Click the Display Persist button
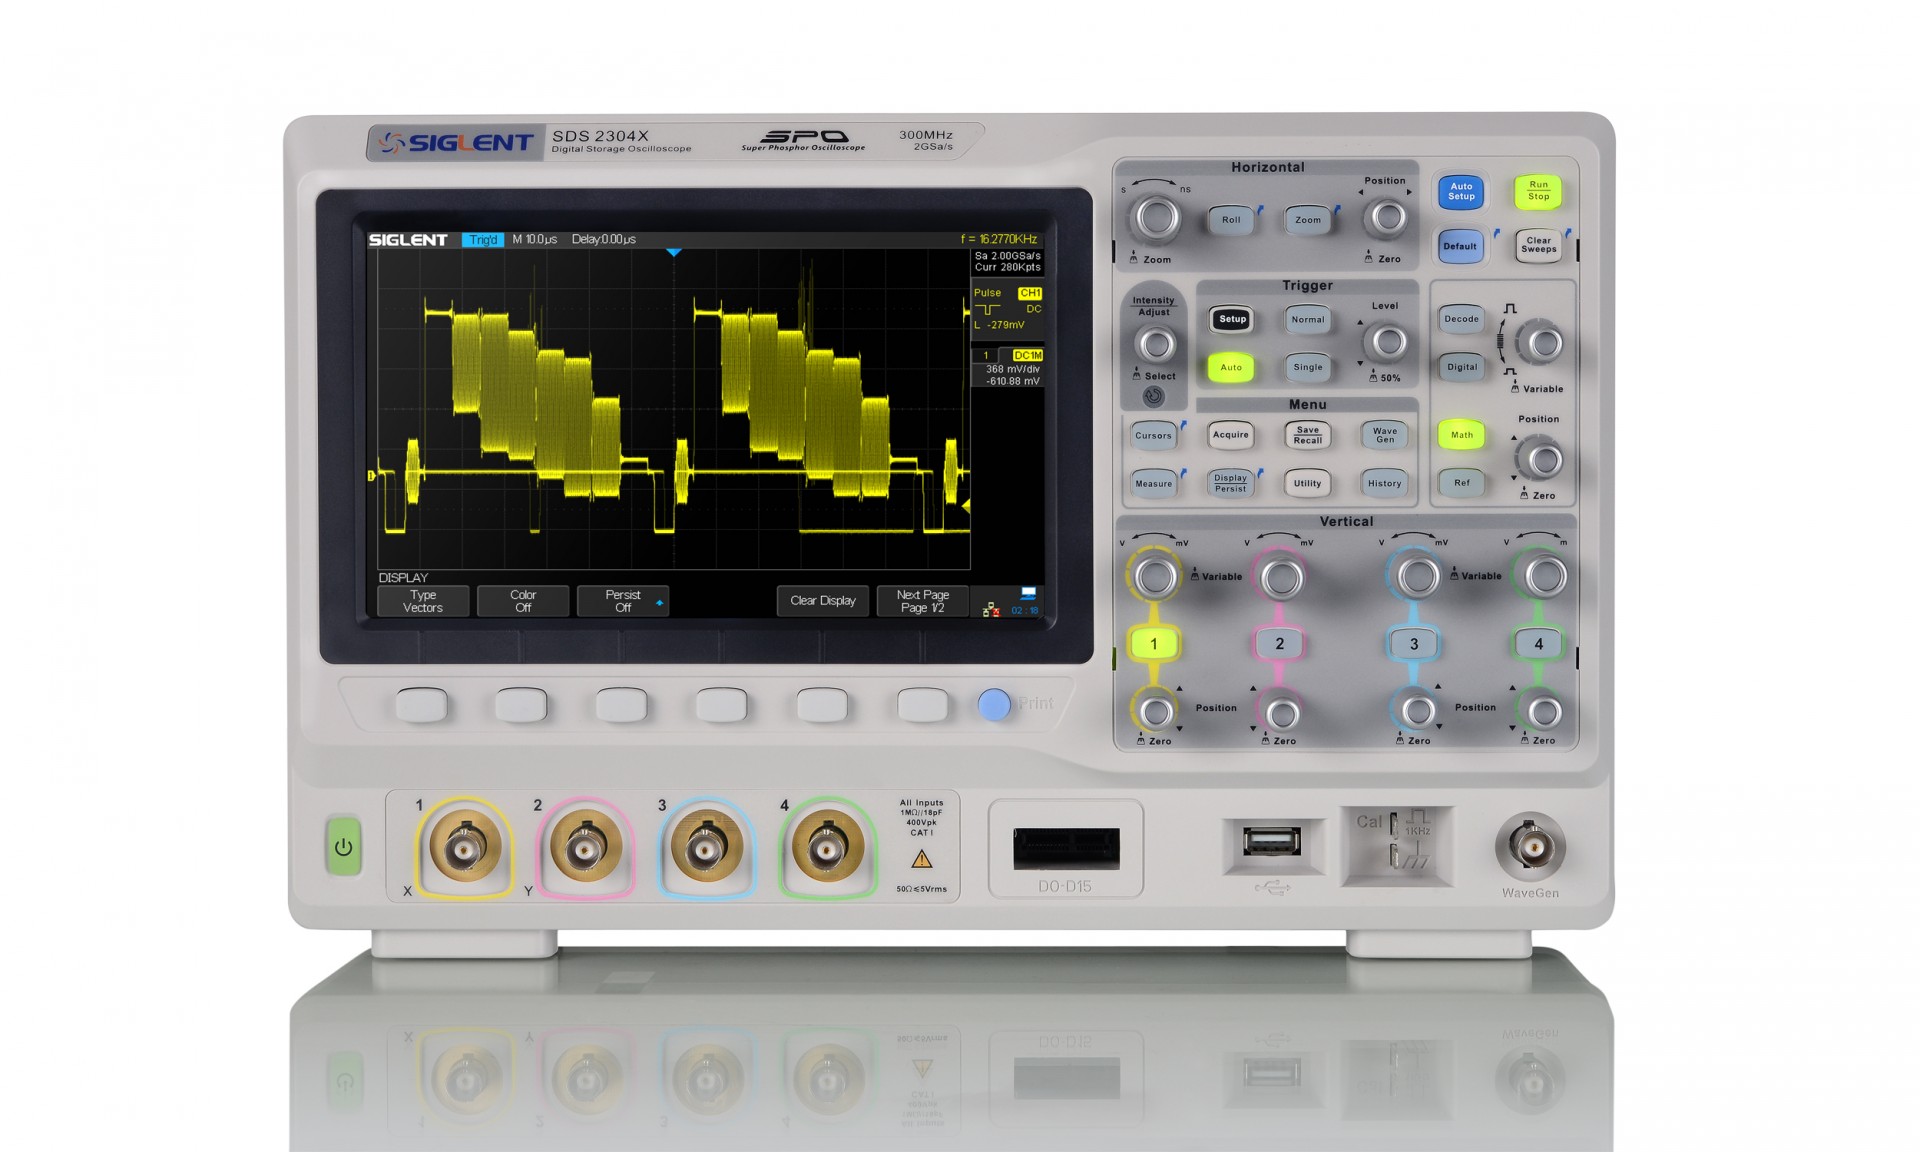 tap(1230, 483)
